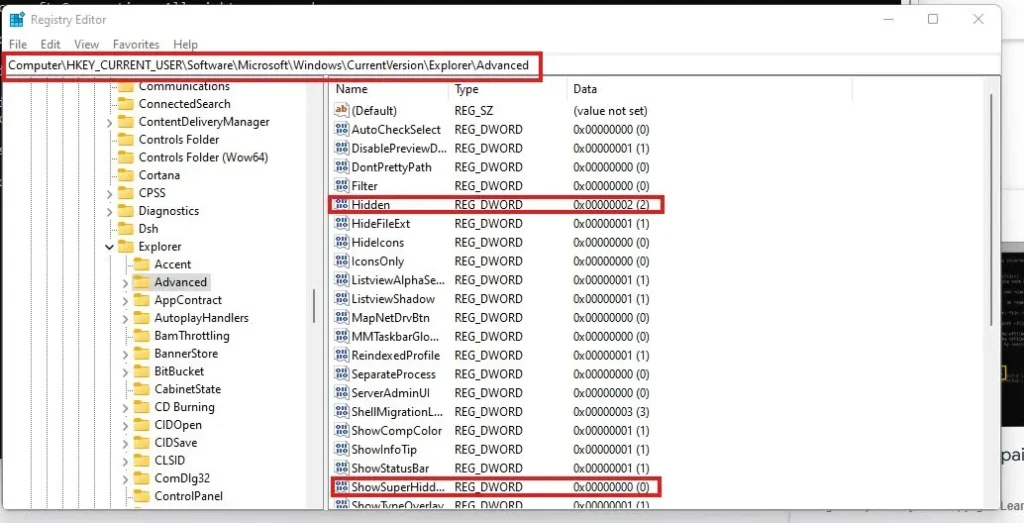
Task: Click the REG_SZ type cell
Action: point(473,111)
